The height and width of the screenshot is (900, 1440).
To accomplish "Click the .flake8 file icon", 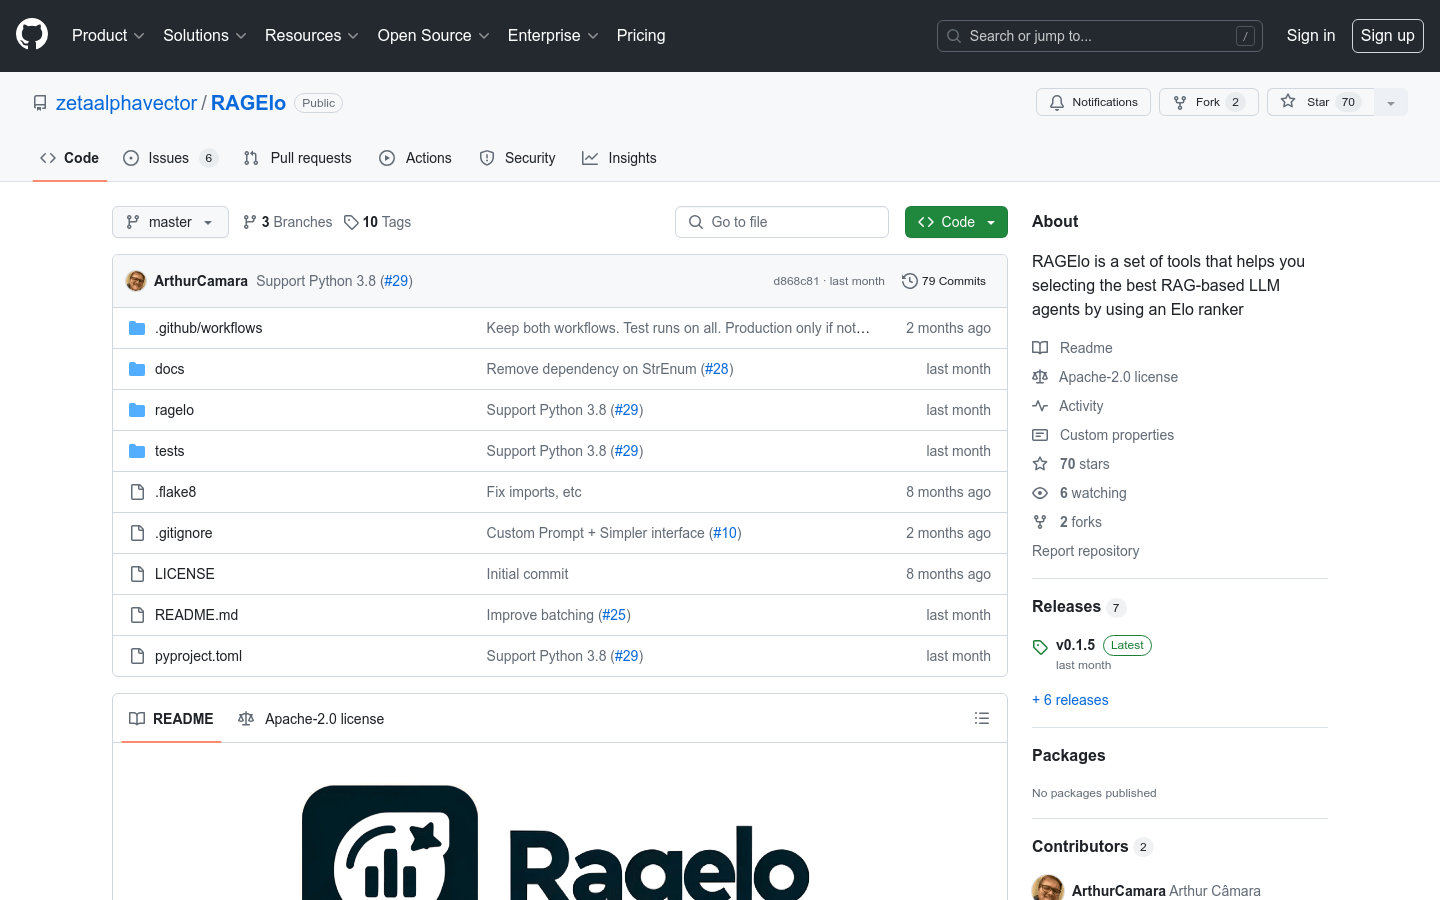I will [137, 492].
